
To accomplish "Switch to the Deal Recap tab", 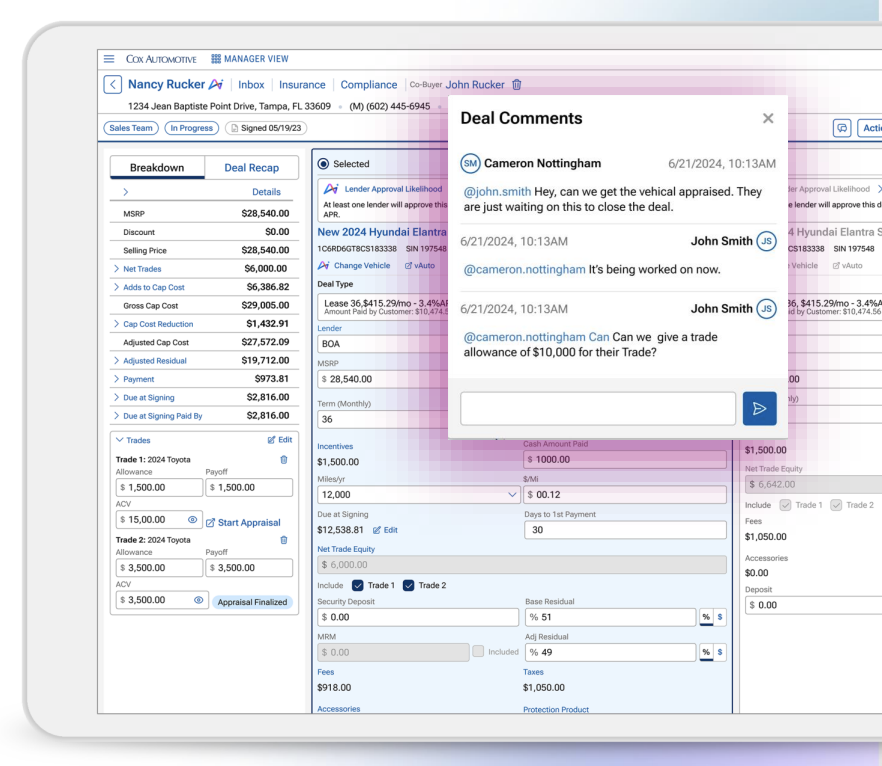I will [x=251, y=168].
